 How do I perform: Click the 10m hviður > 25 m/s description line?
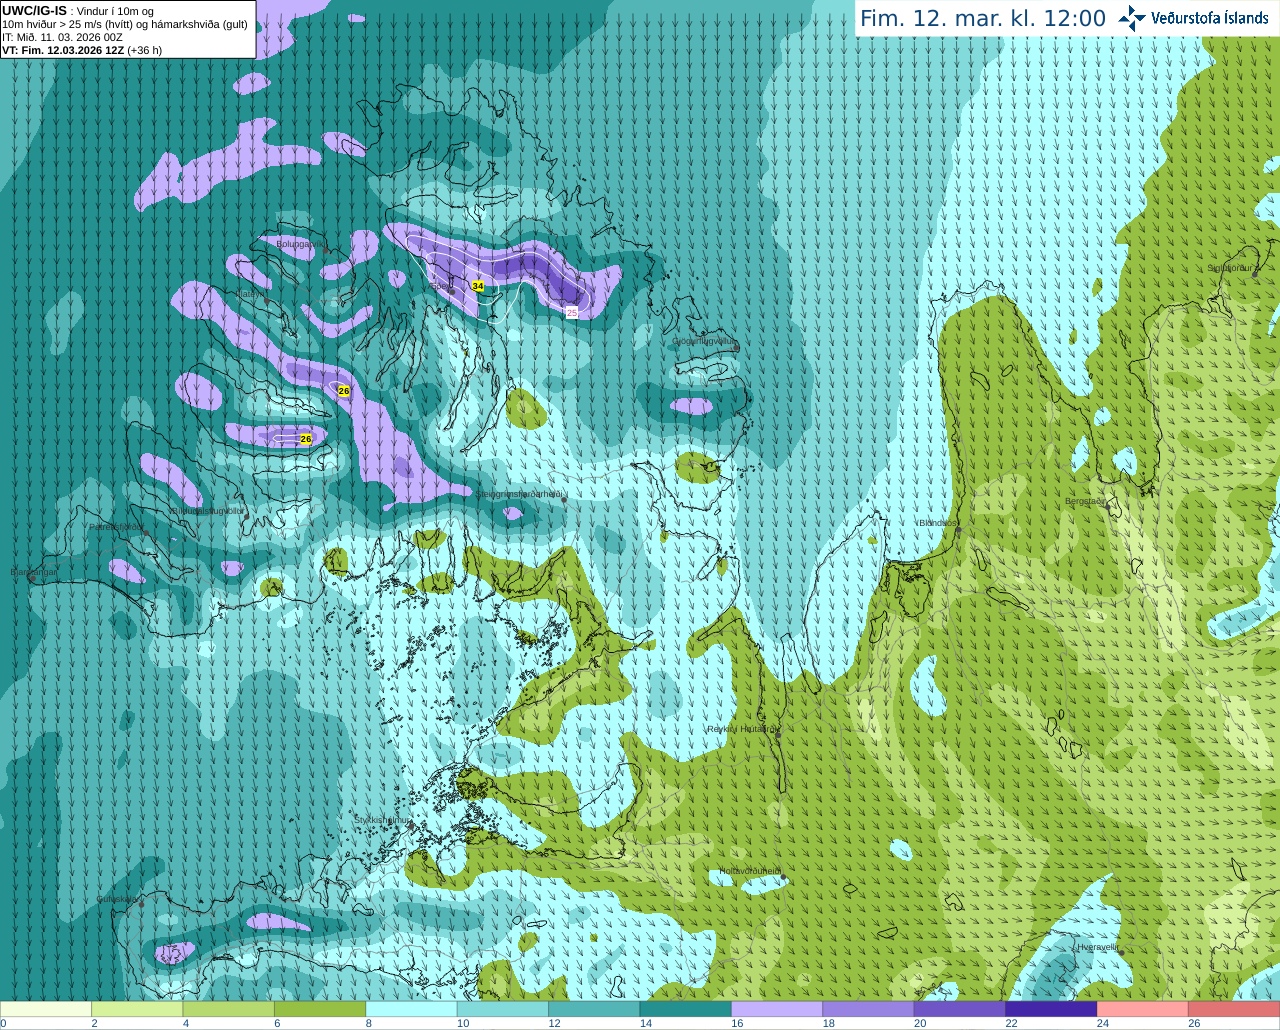tap(125, 24)
